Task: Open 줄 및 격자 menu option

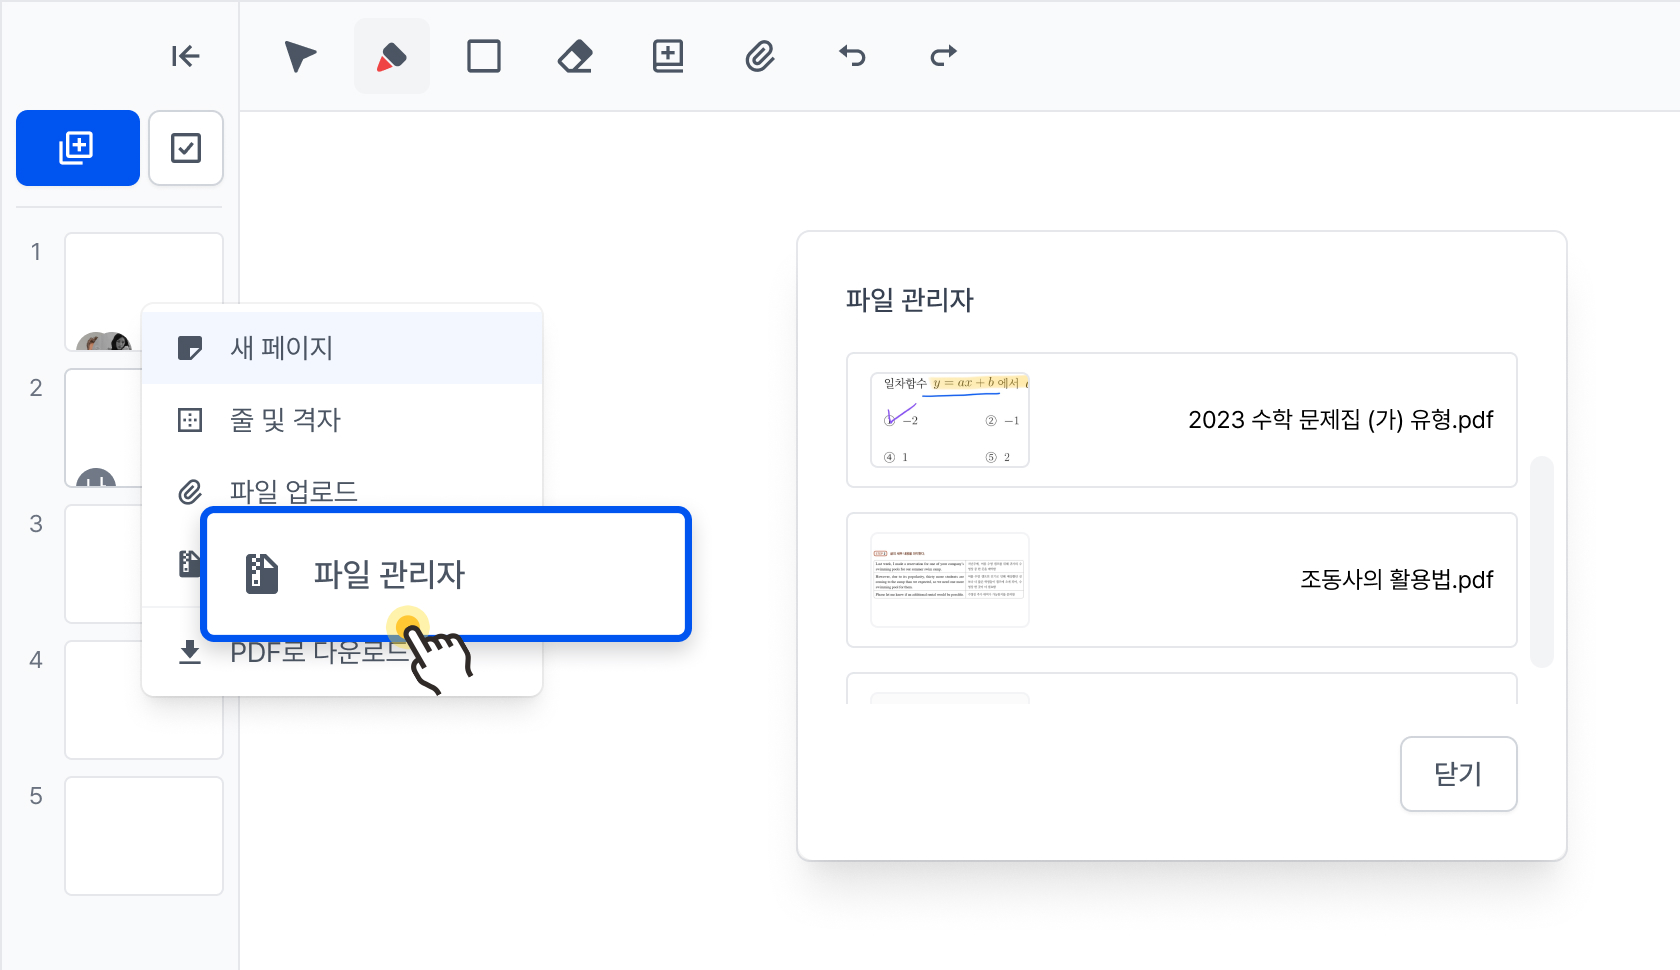Action: [342, 420]
